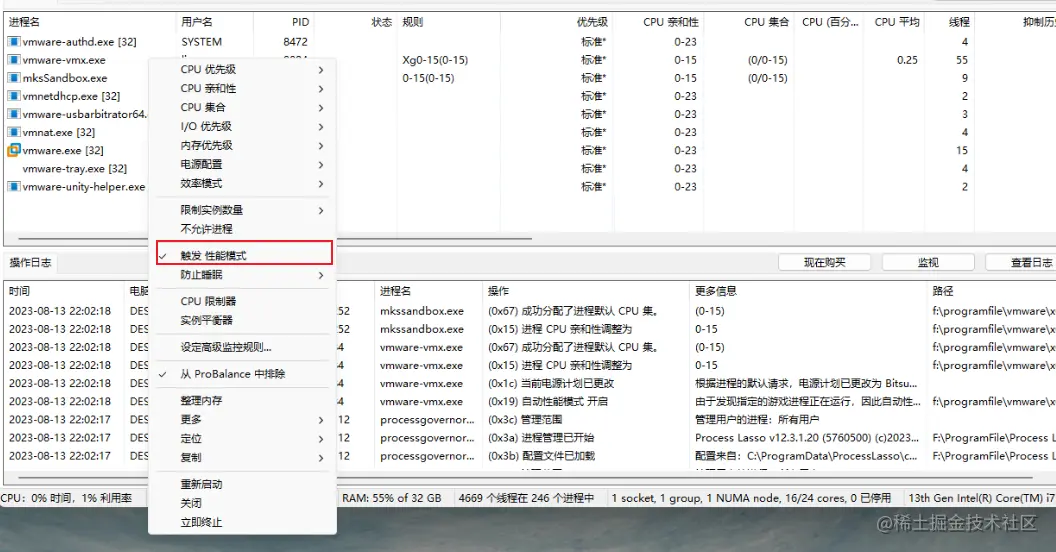Expand the CPU 优先级 submenu
The height and width of the screenshot is (552, 1056).
coord(242,69)
